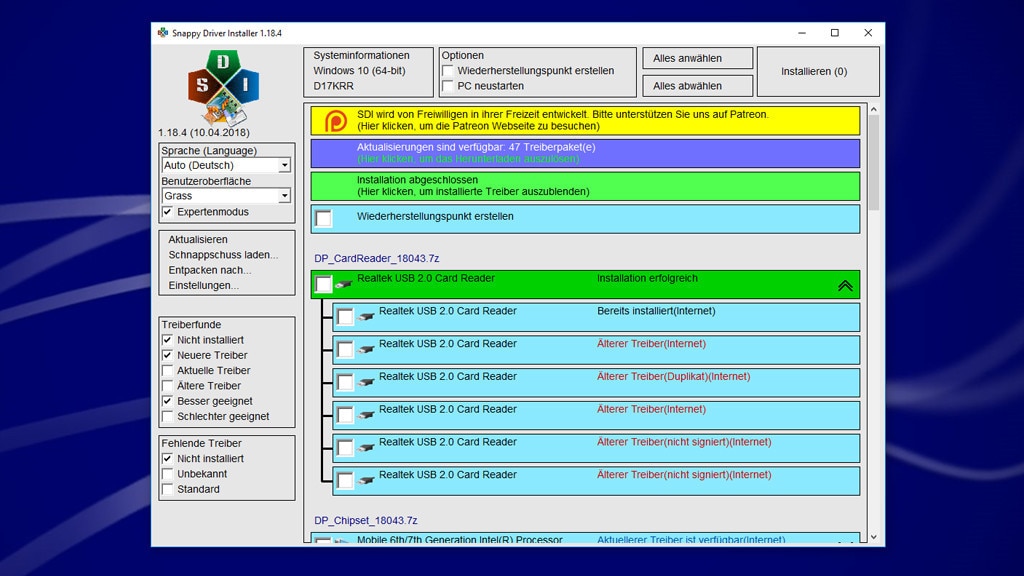The width and height of the screenshot is (1024, 576).
Task: Click device icon on Bereits installiert row
Action: pos(366,317)
